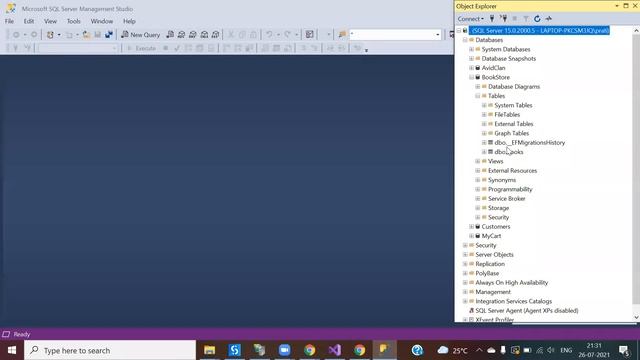Select the Service Broker folder
The width and height of the screenshot is (640, 360).
click(507, 199)
